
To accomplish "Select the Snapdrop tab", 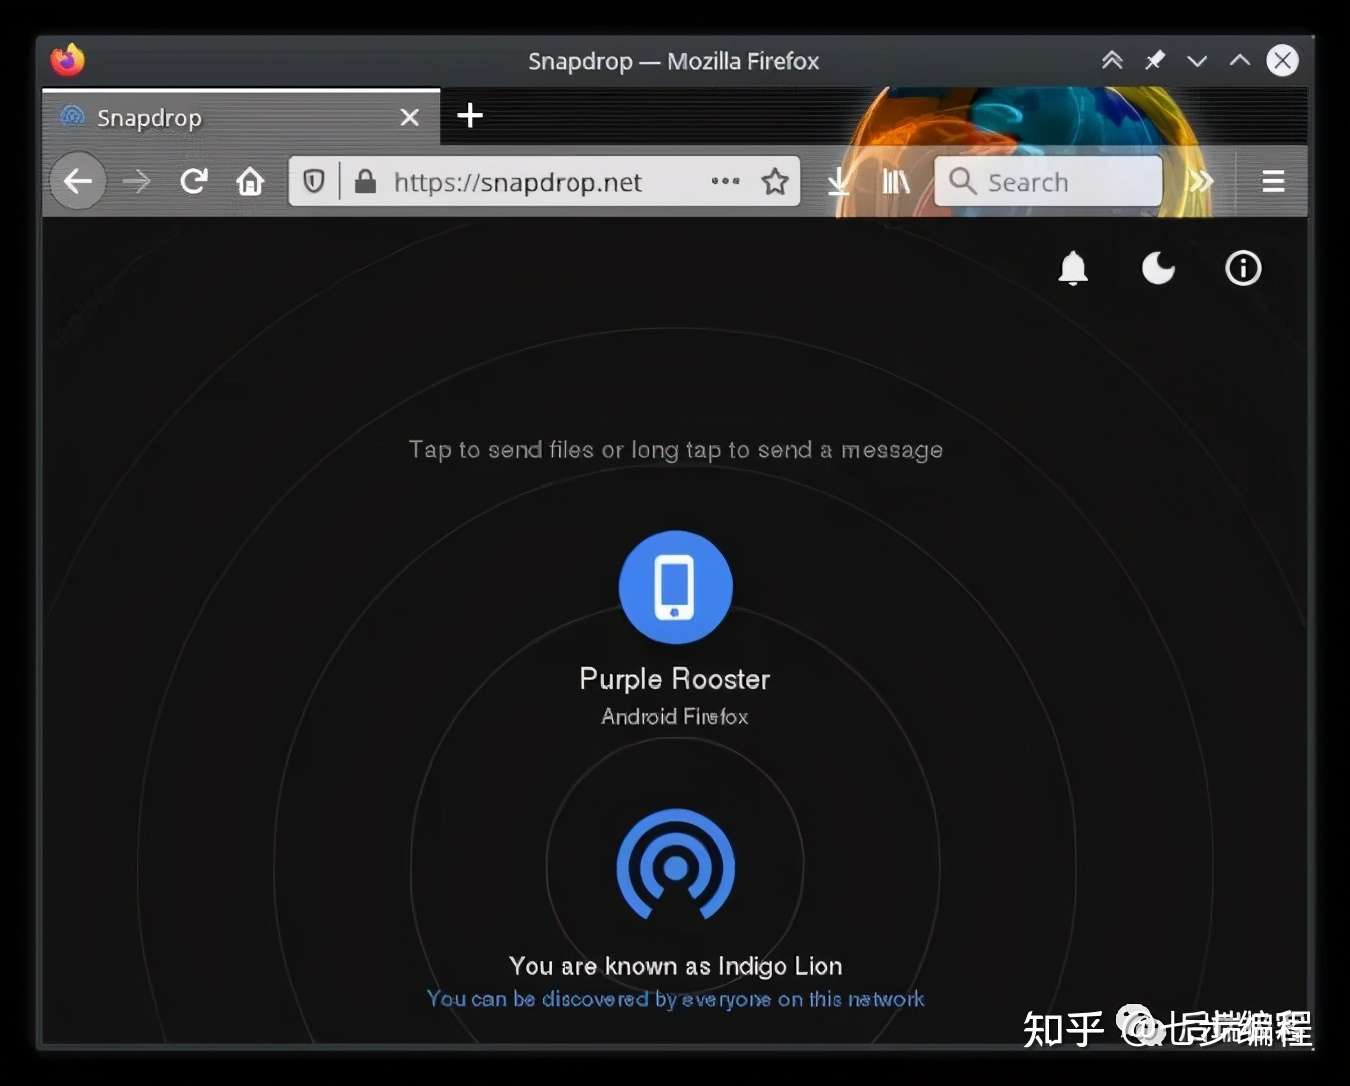I will pos(241,117).
